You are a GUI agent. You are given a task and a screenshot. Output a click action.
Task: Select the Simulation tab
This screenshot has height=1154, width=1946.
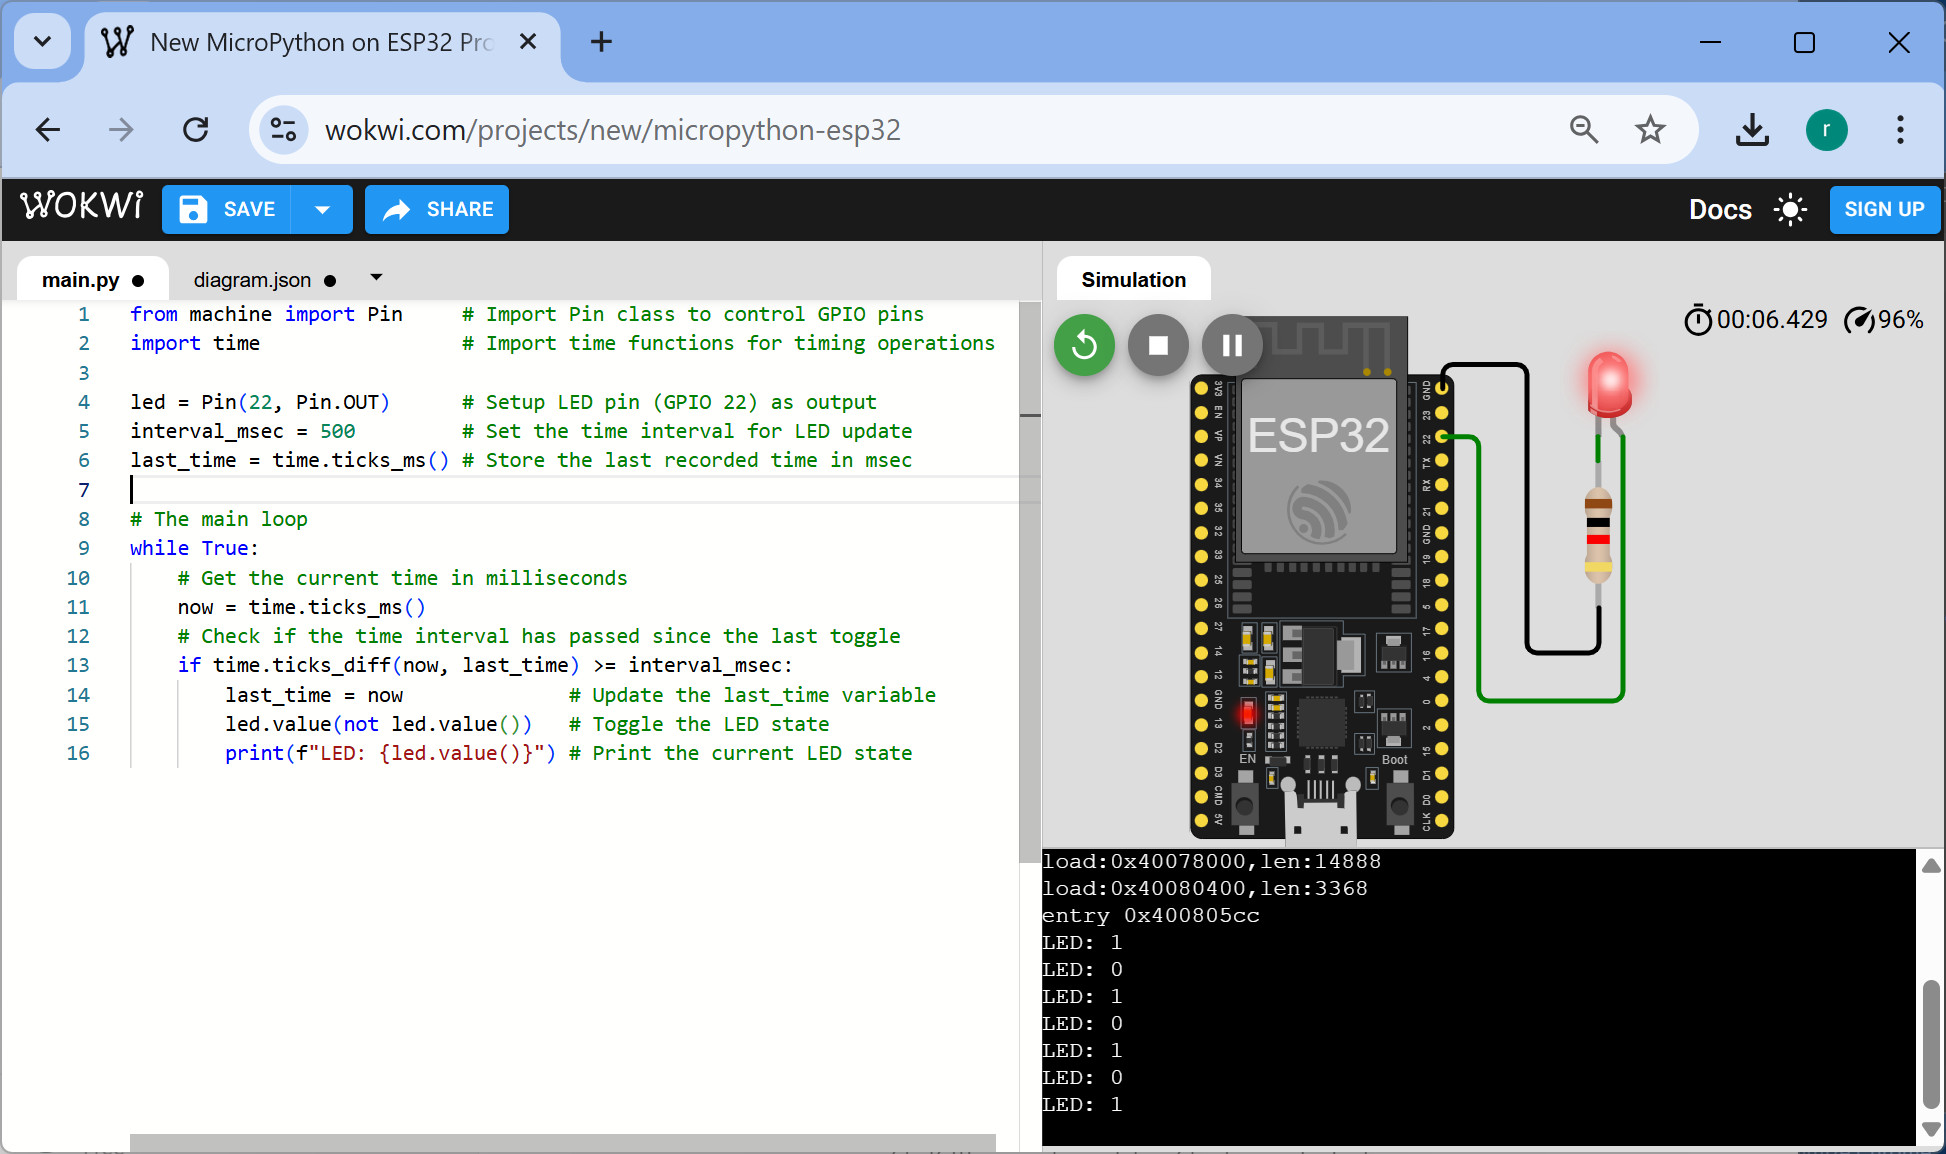point(1133,280)
